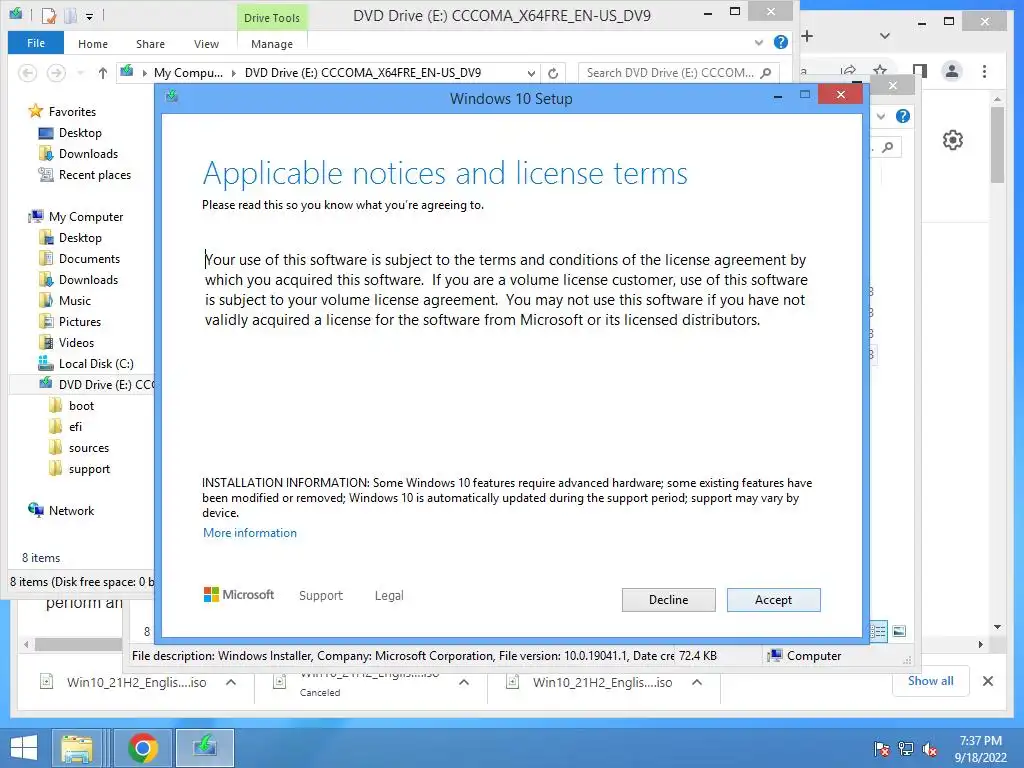
Task: Share this page from Chrome toolbar
Action: [x=848, y=71]
